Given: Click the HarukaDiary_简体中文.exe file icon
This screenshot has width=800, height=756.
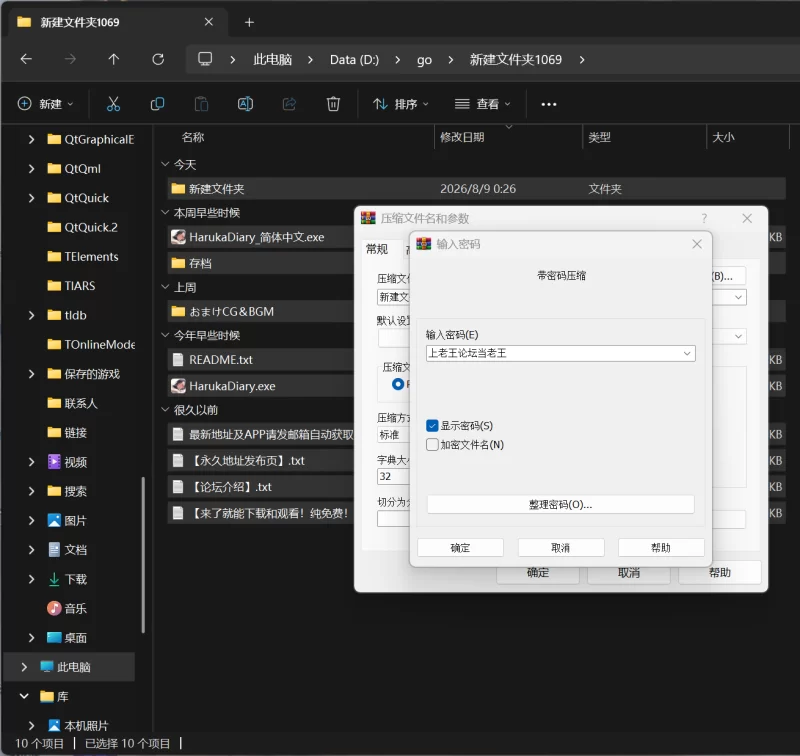Looking at the screenshot, I should [178, 237].
